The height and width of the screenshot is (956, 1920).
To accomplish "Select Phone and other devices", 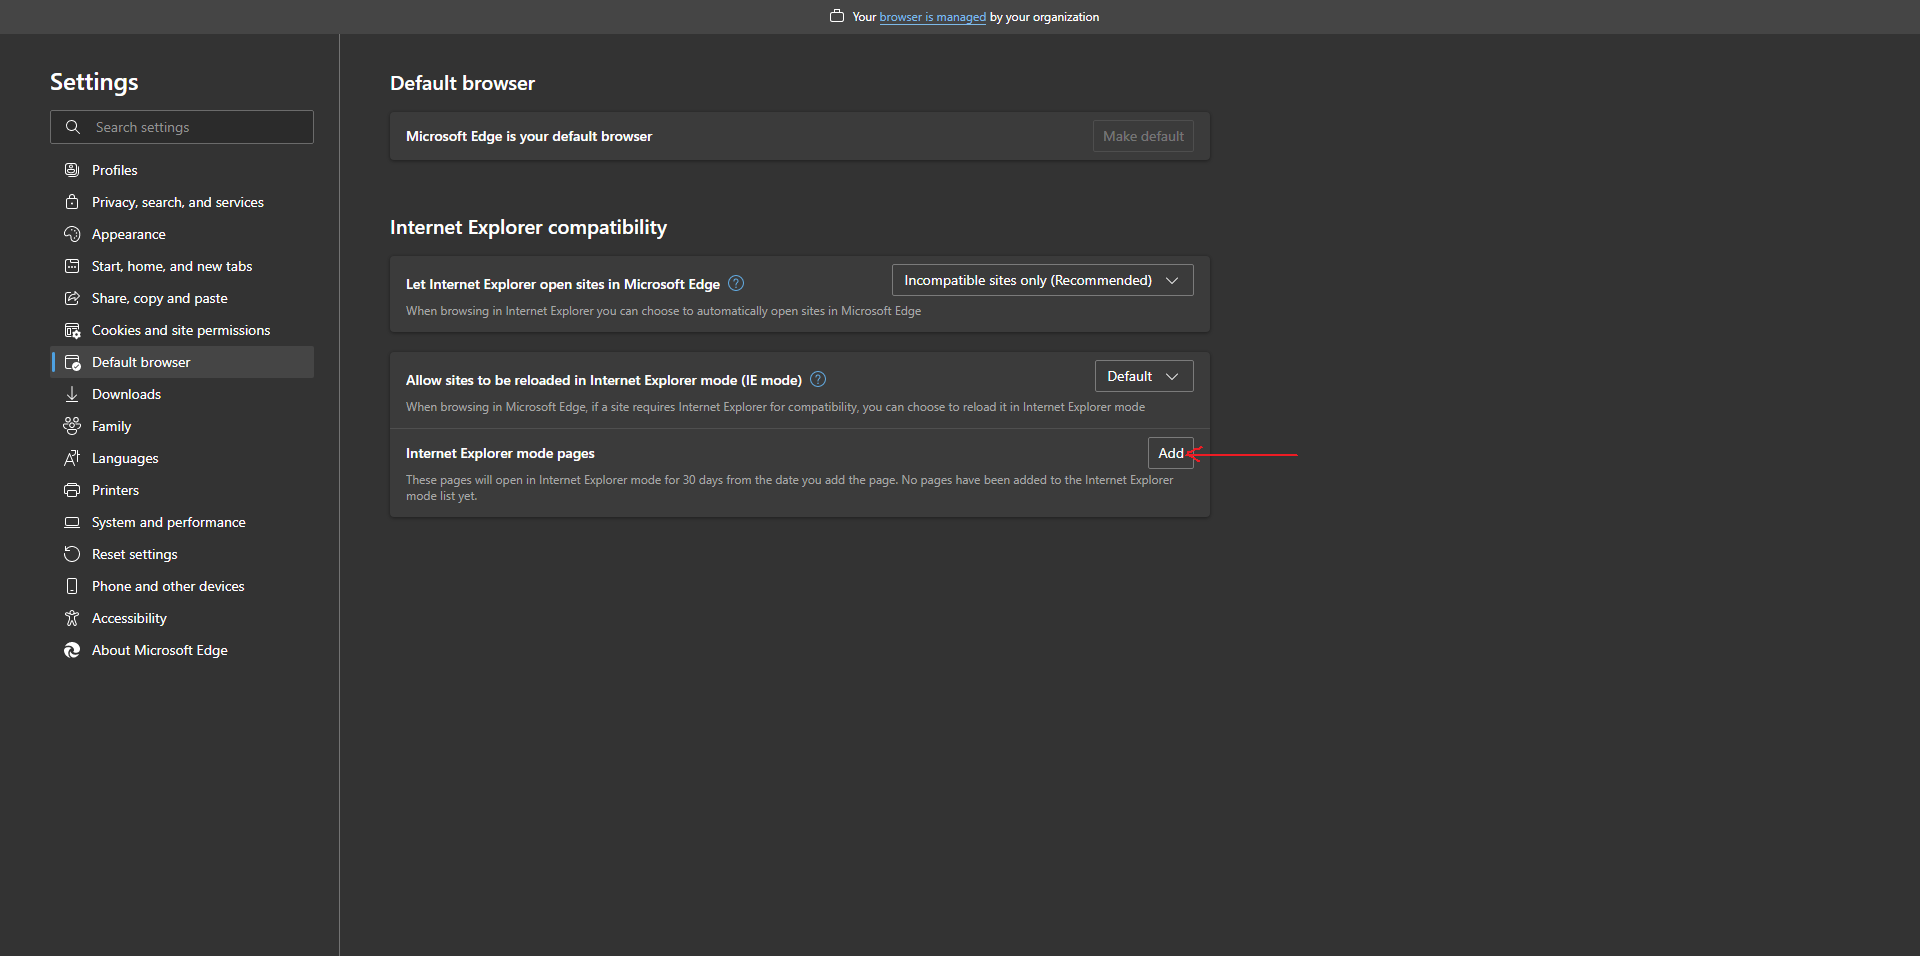I will click(182, 586).
